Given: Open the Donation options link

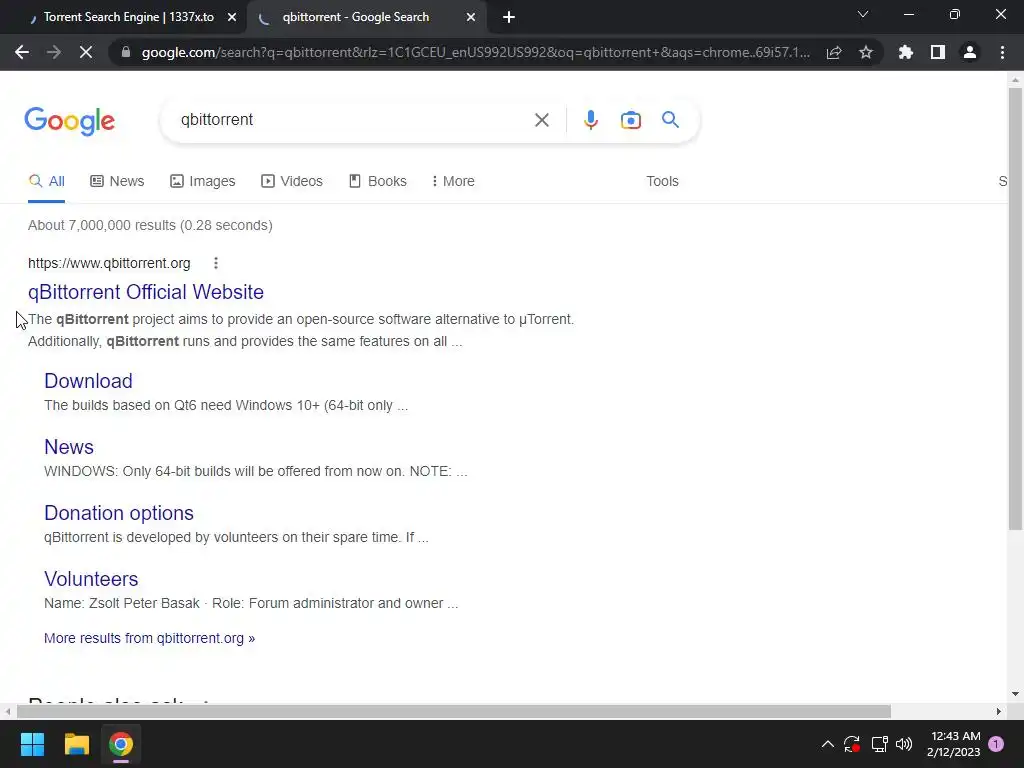Looking at the screenshot, I should (x=119, y=513).
